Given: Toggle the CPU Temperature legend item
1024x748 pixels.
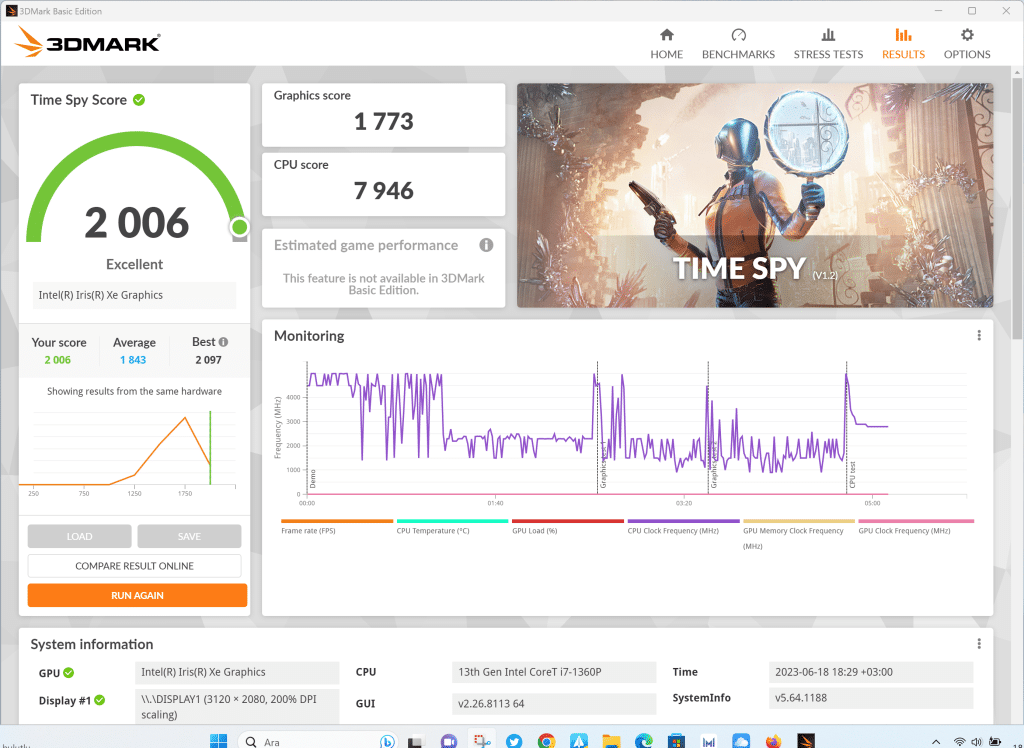Looking at the screenshot, I should [452, 527].
